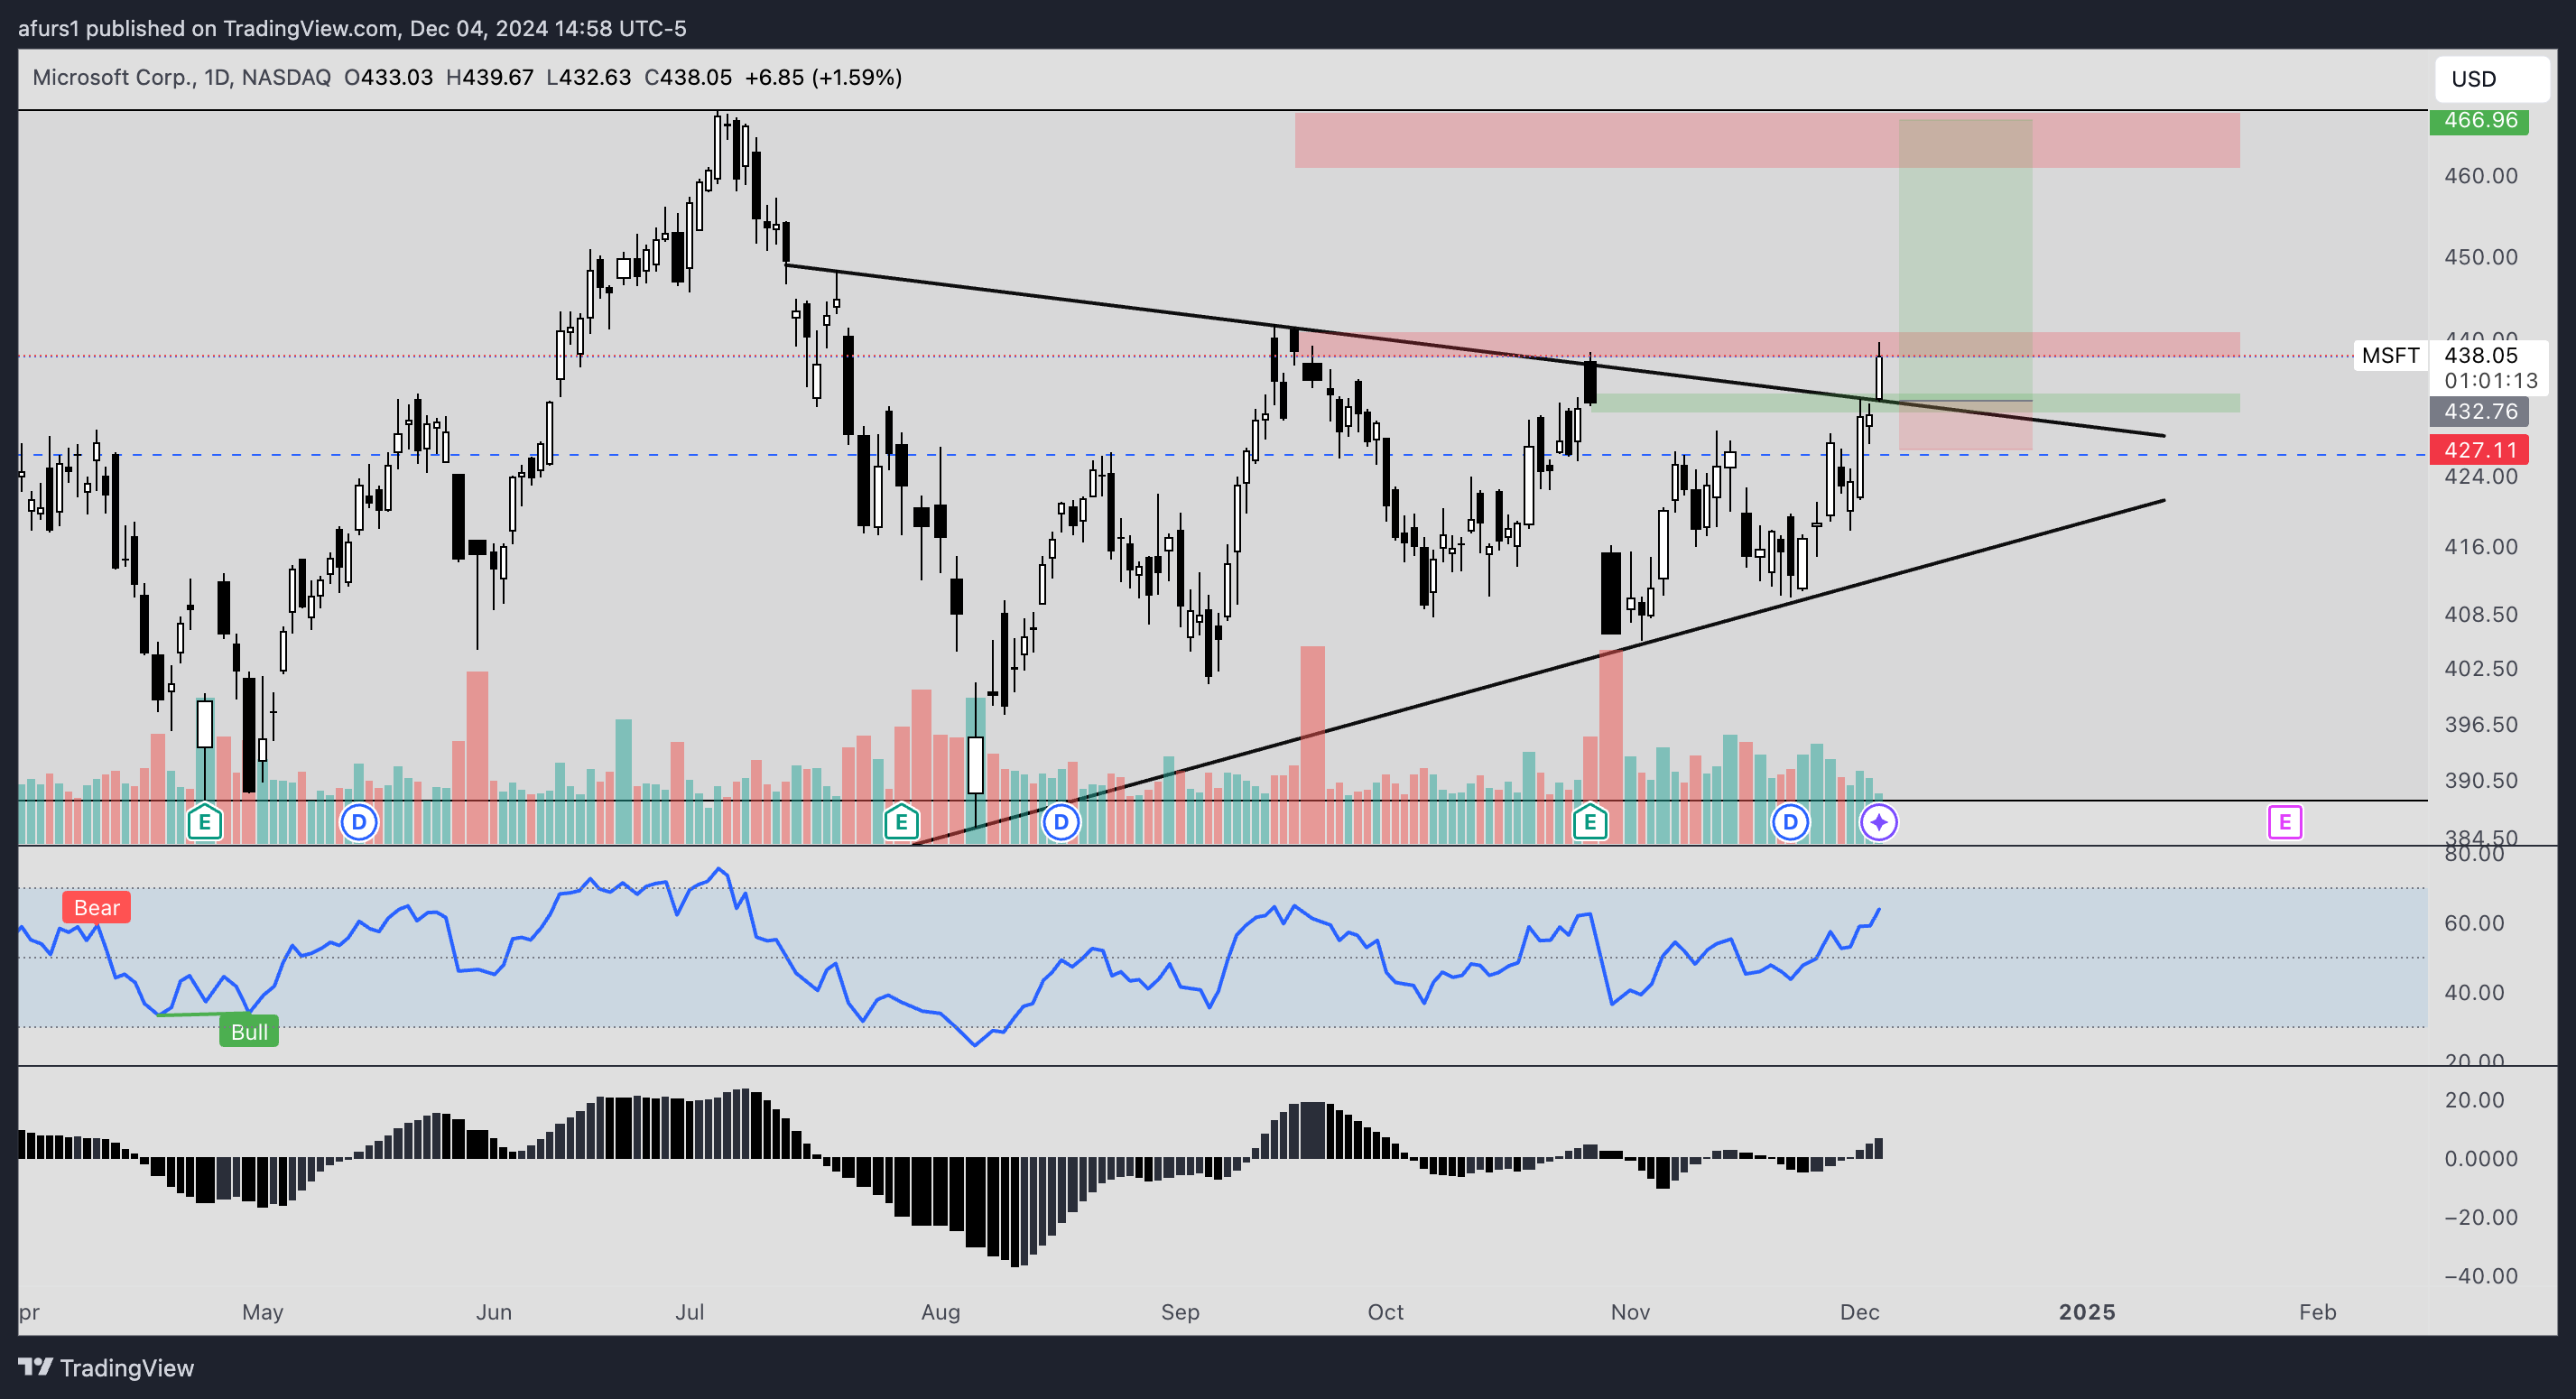Click the late-April green E earnings marker
Image resolution: width=2576 pixels, height=1399 pixels.
204,822
